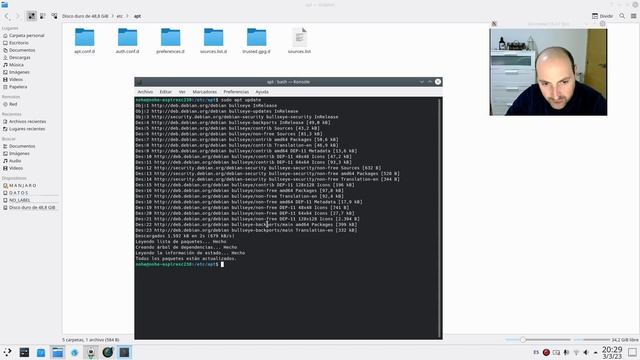The height and width of the screenshot is (360, 640).
Task: Open the auth.conf.d folder
Action: click(x=127, y=40)
